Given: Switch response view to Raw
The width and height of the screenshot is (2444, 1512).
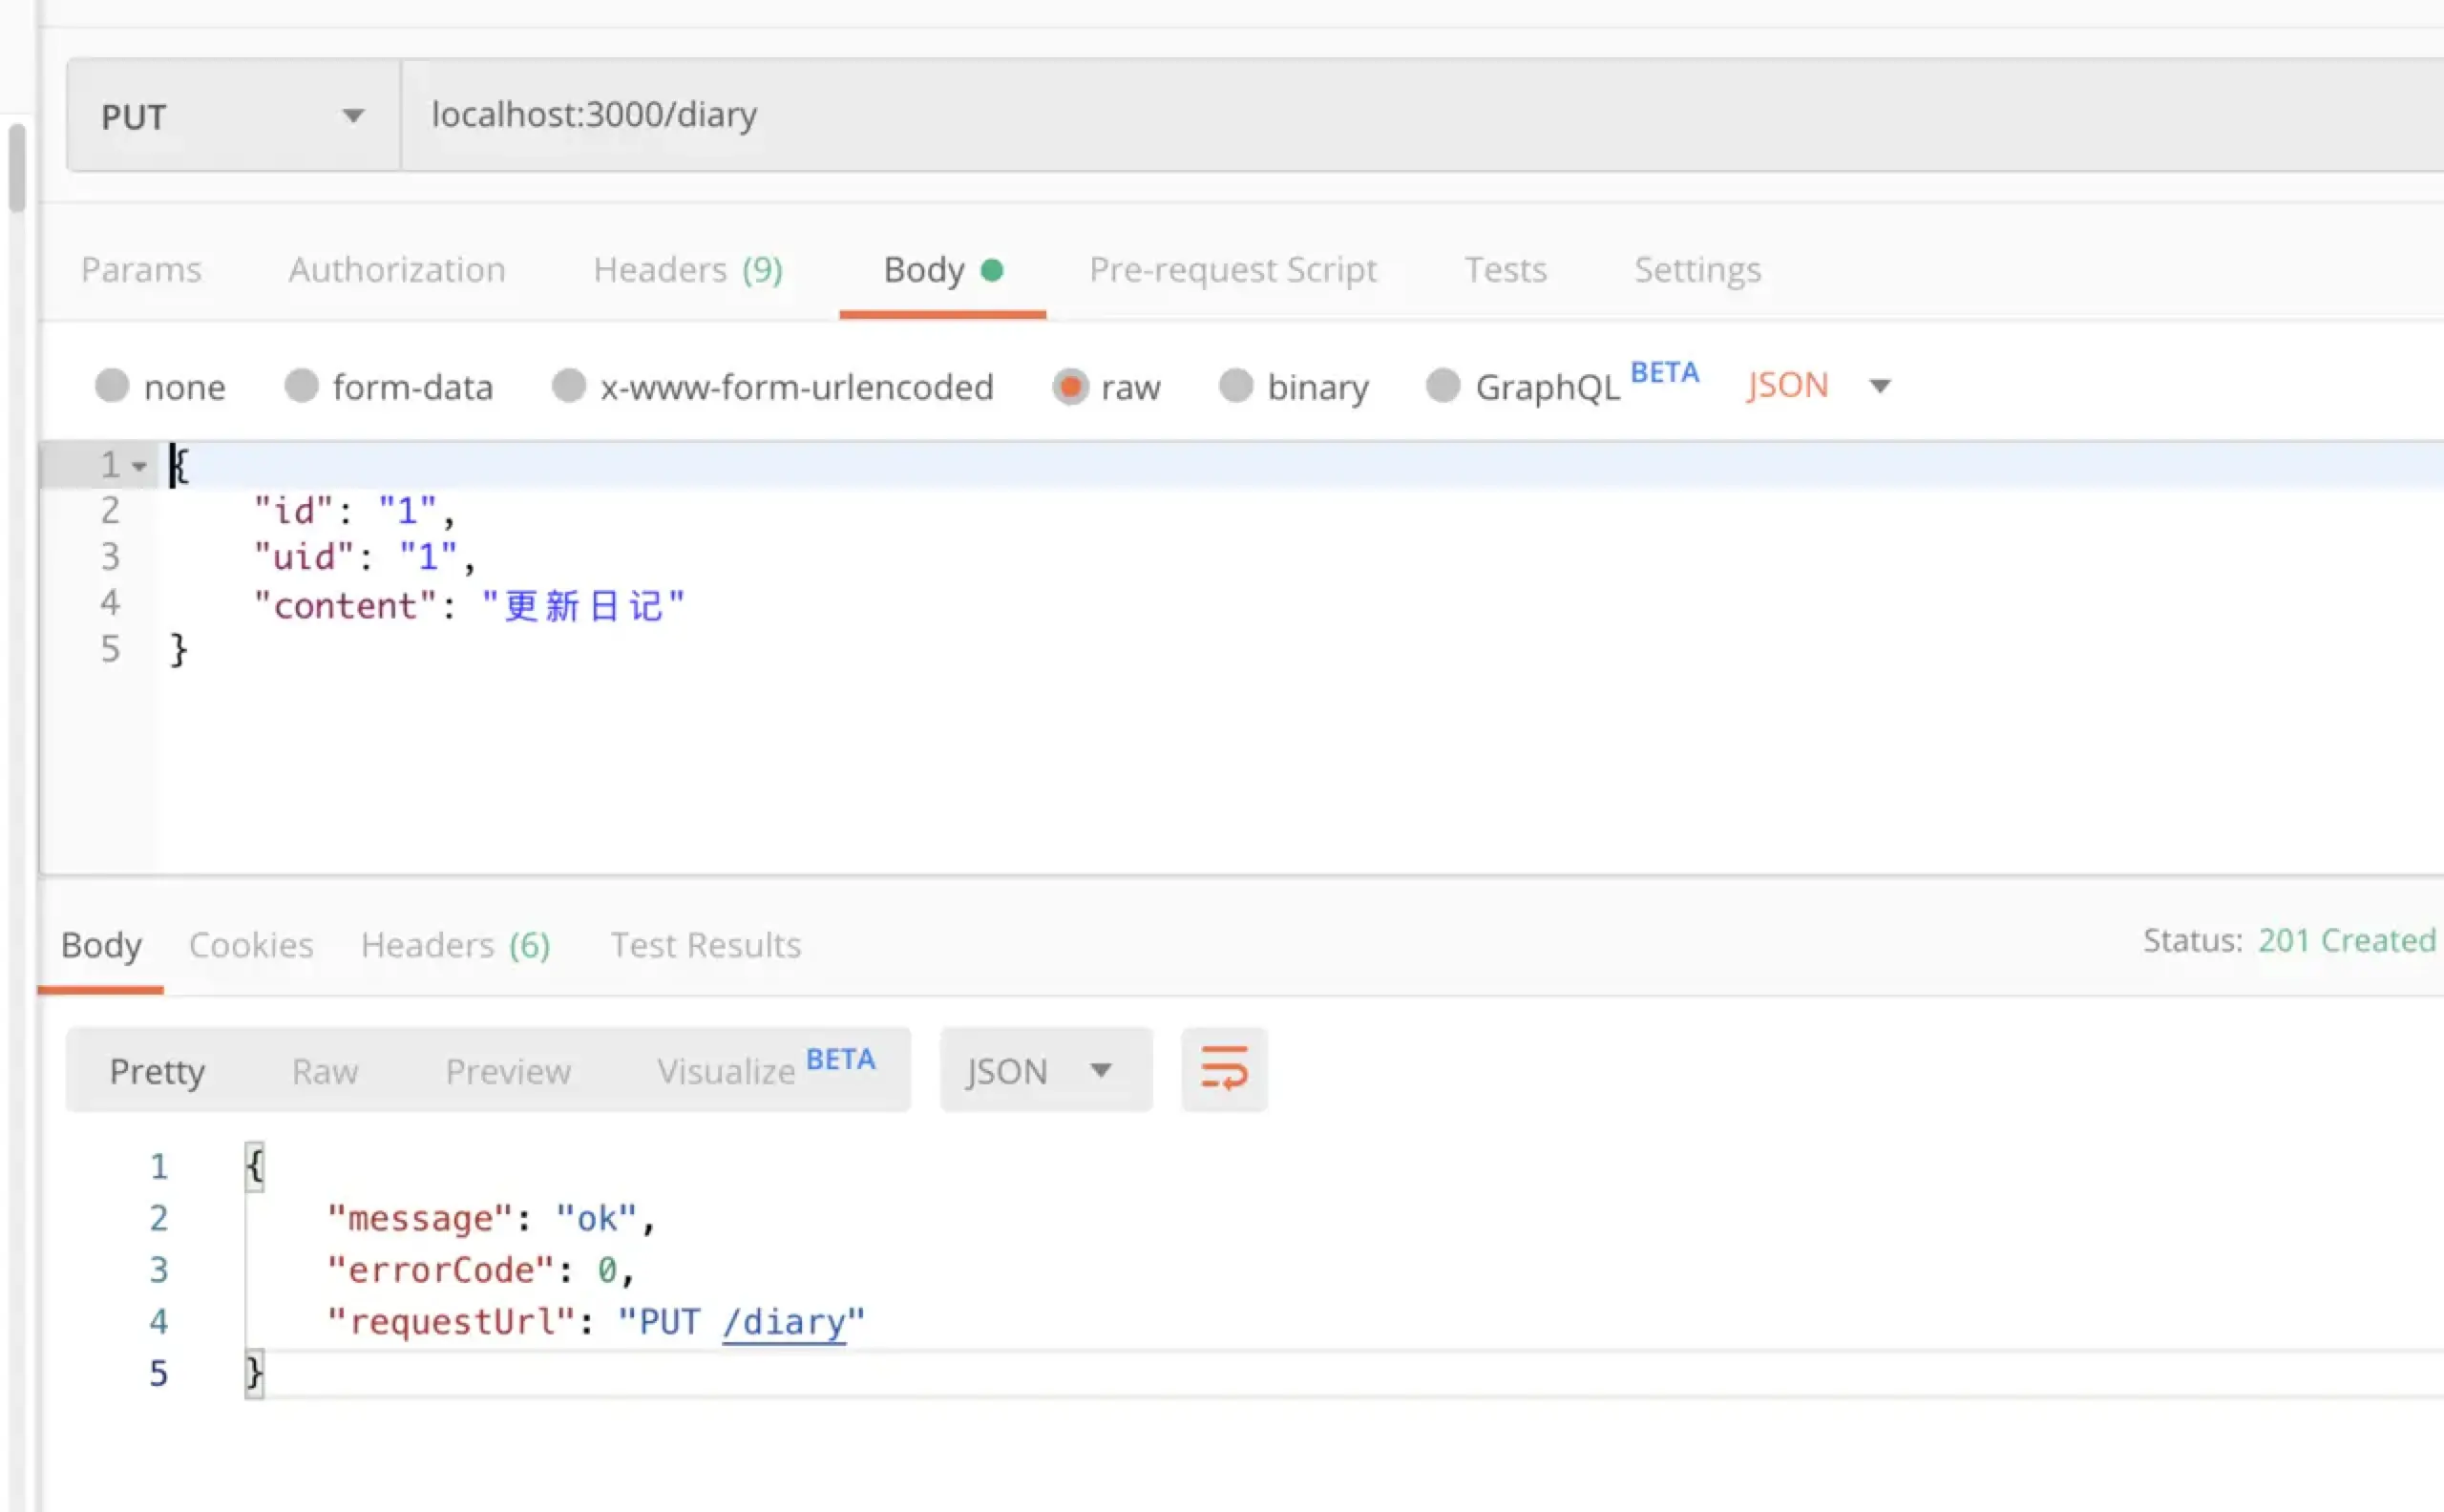Looking at the screenshot, I should [324, 1071].
